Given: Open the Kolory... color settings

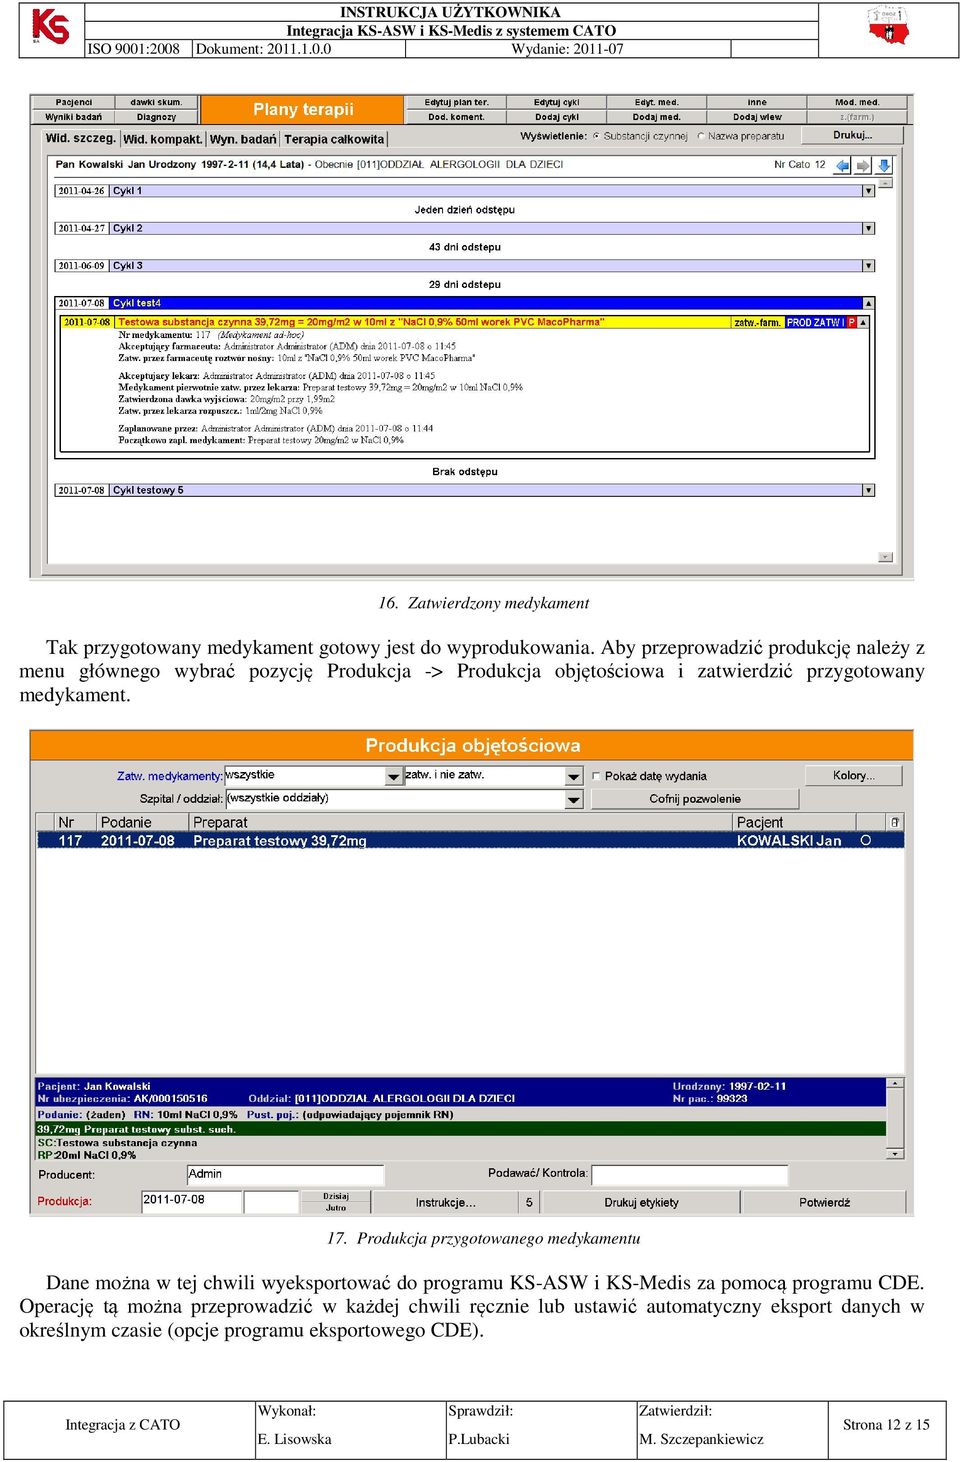Looking at the screenshot, I should click(853, 775).
